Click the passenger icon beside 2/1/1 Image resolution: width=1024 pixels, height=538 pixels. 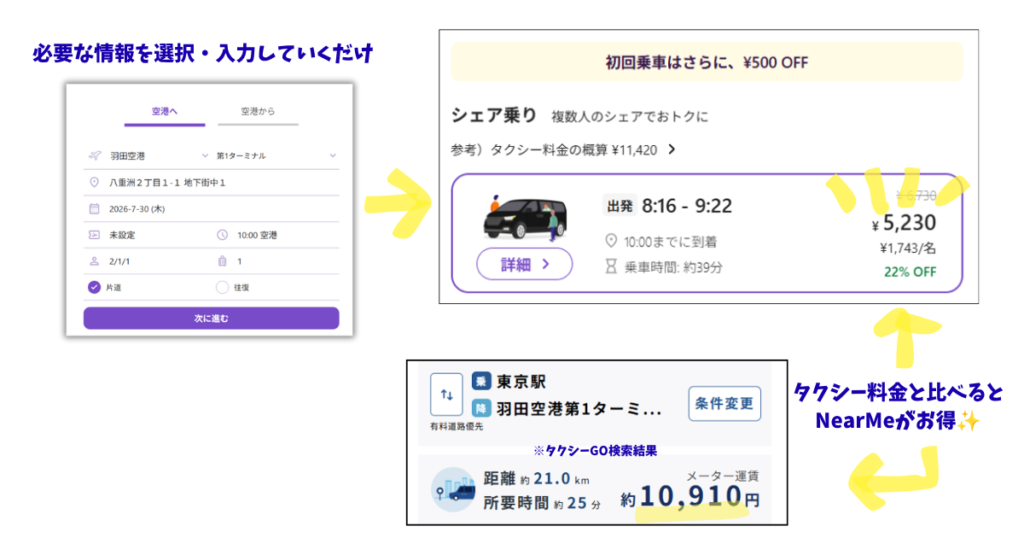94,261
